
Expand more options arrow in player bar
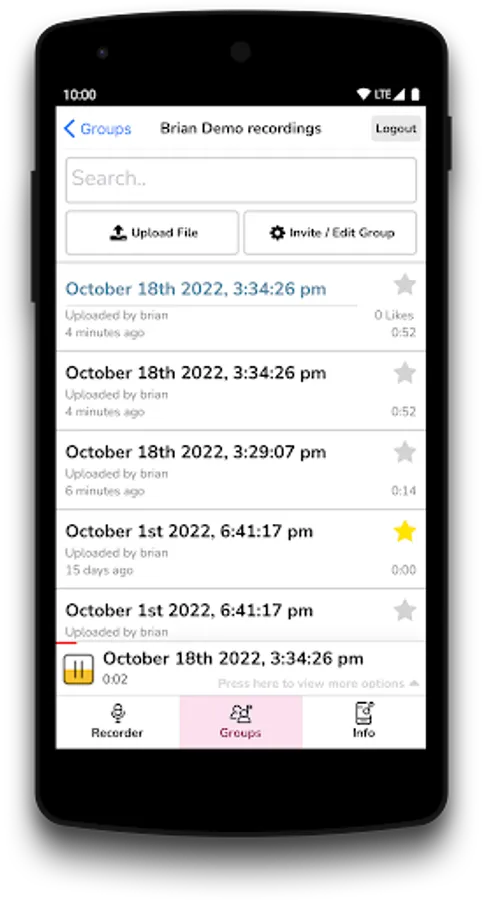click(x=414, y=684)
